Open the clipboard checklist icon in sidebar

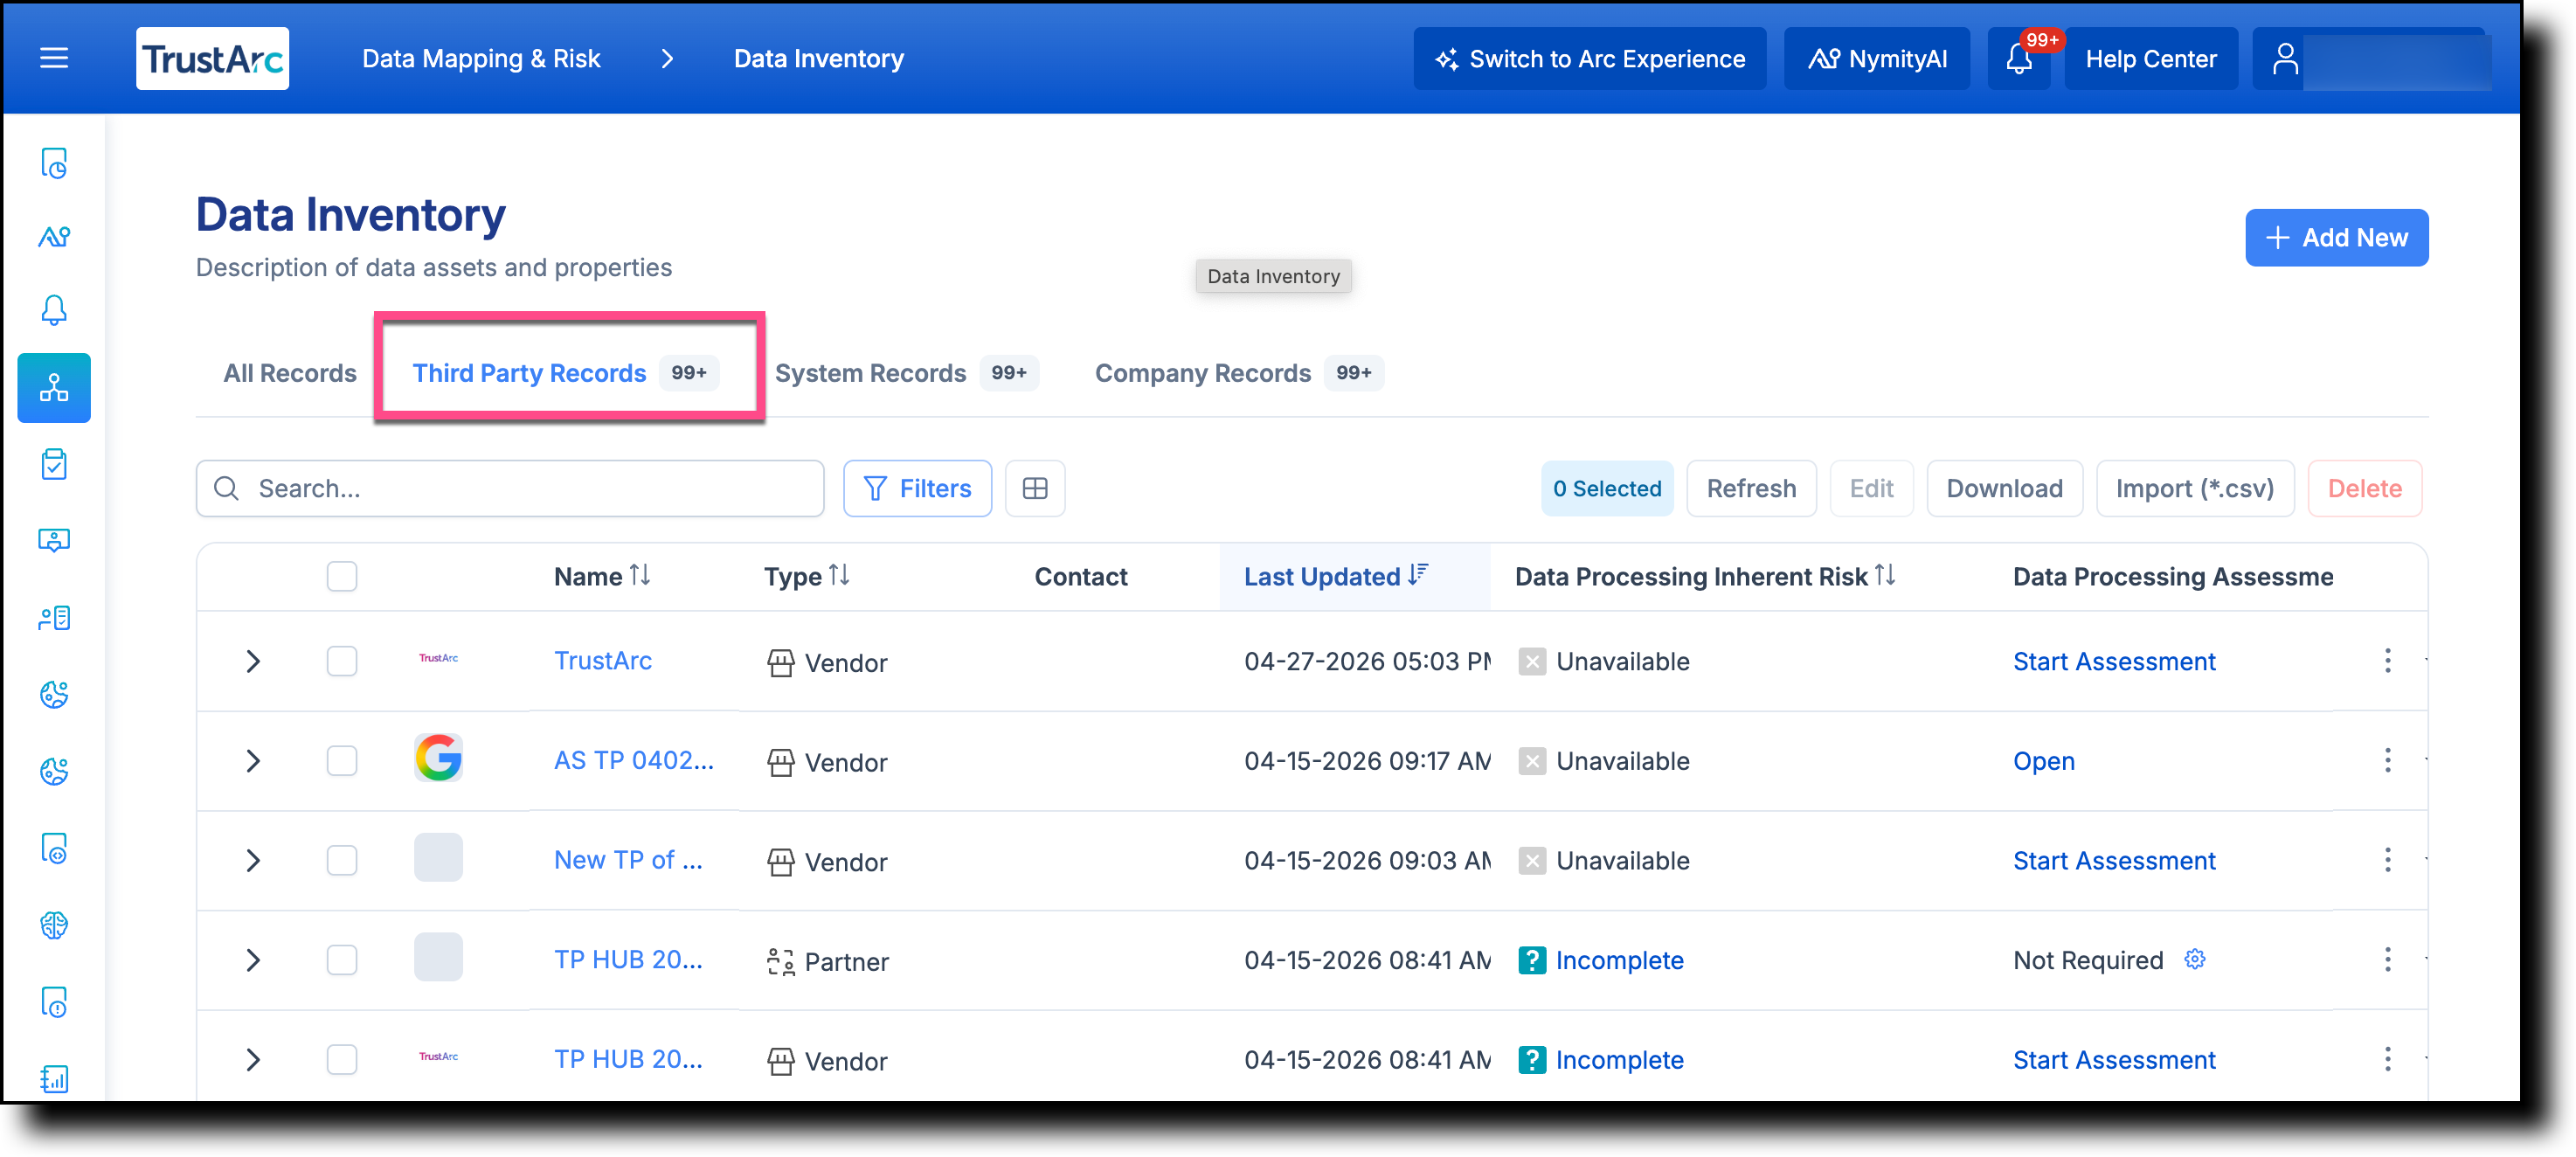pos(54,464)
